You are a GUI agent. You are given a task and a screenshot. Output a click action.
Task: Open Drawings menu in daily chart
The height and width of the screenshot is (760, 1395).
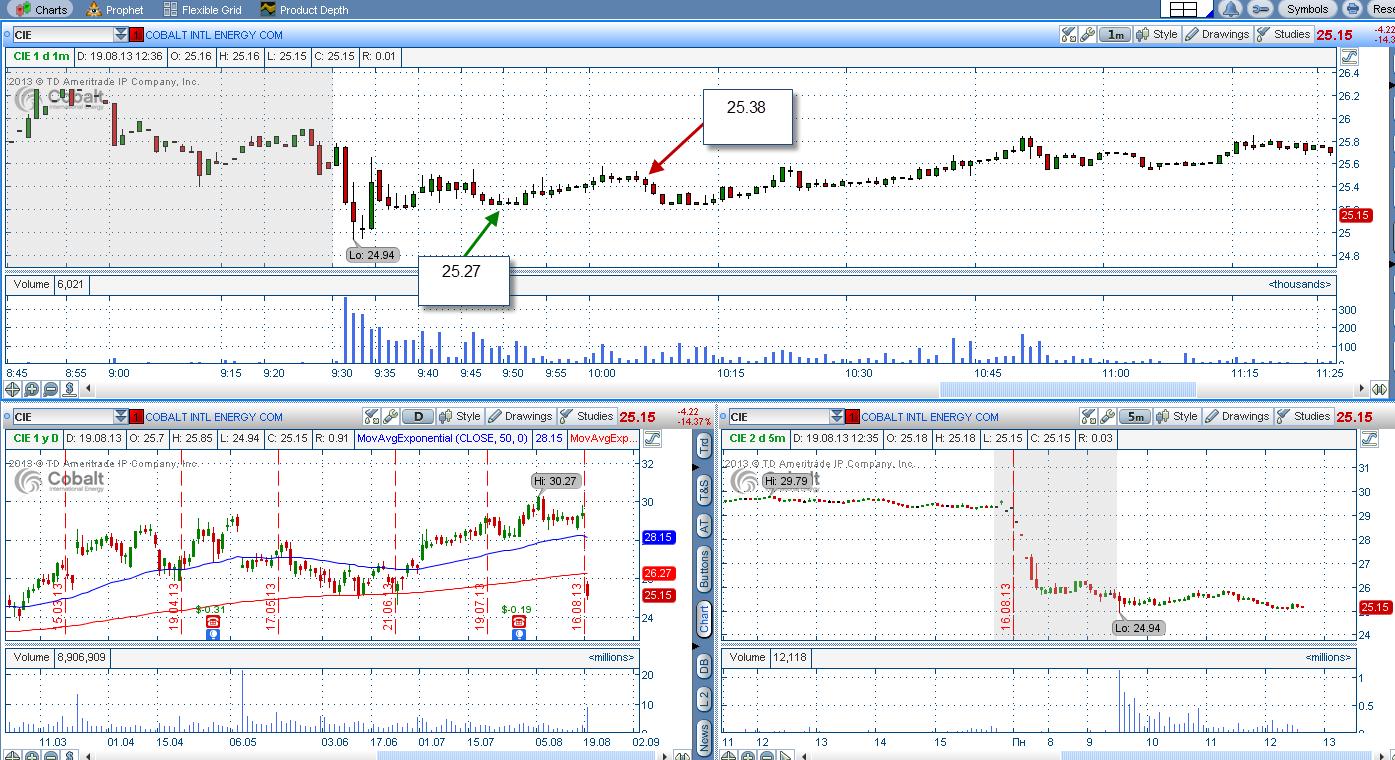click(x=520, y=416)
